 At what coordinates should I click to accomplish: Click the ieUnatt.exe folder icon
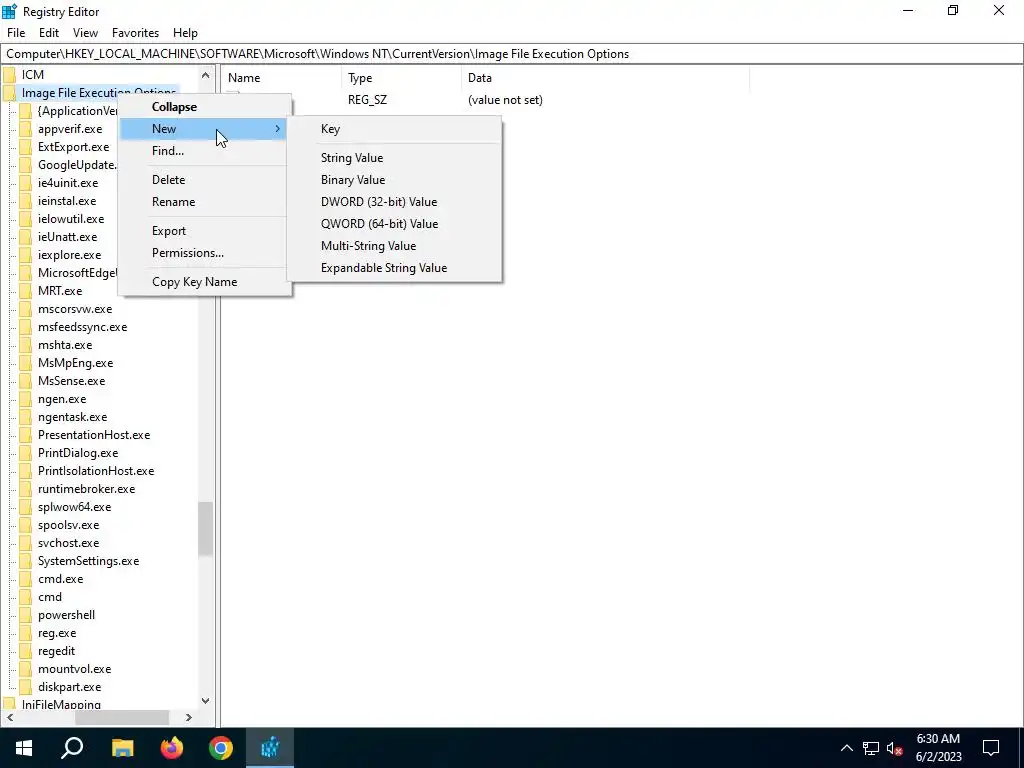coord(25,236)
